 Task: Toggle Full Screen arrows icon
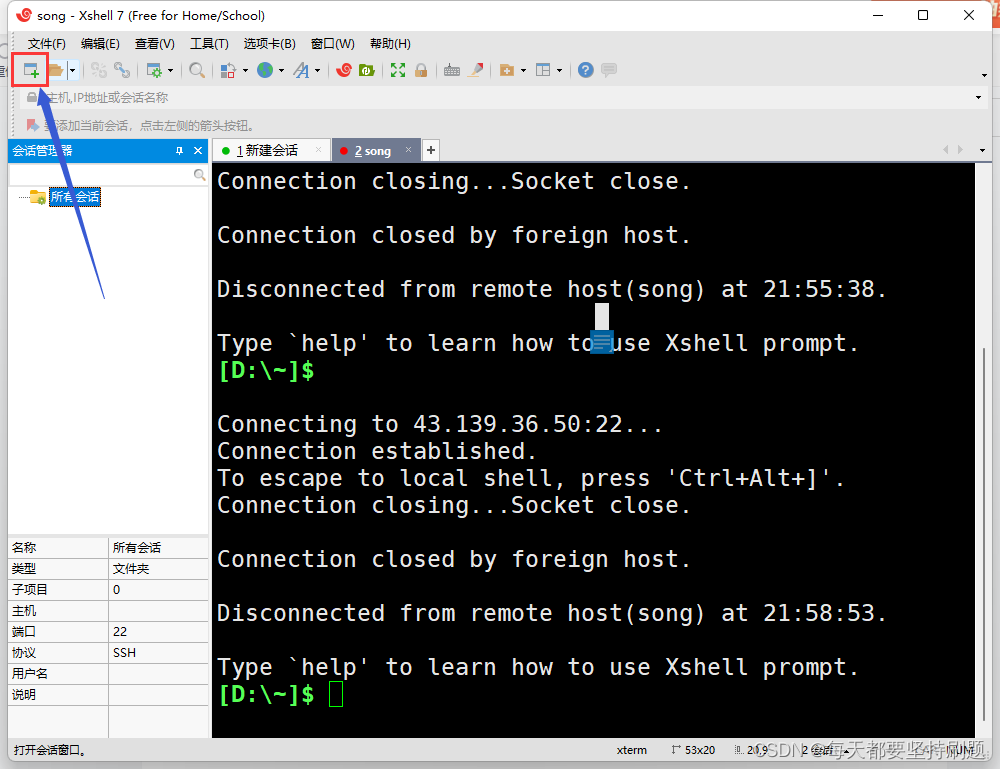398,70
